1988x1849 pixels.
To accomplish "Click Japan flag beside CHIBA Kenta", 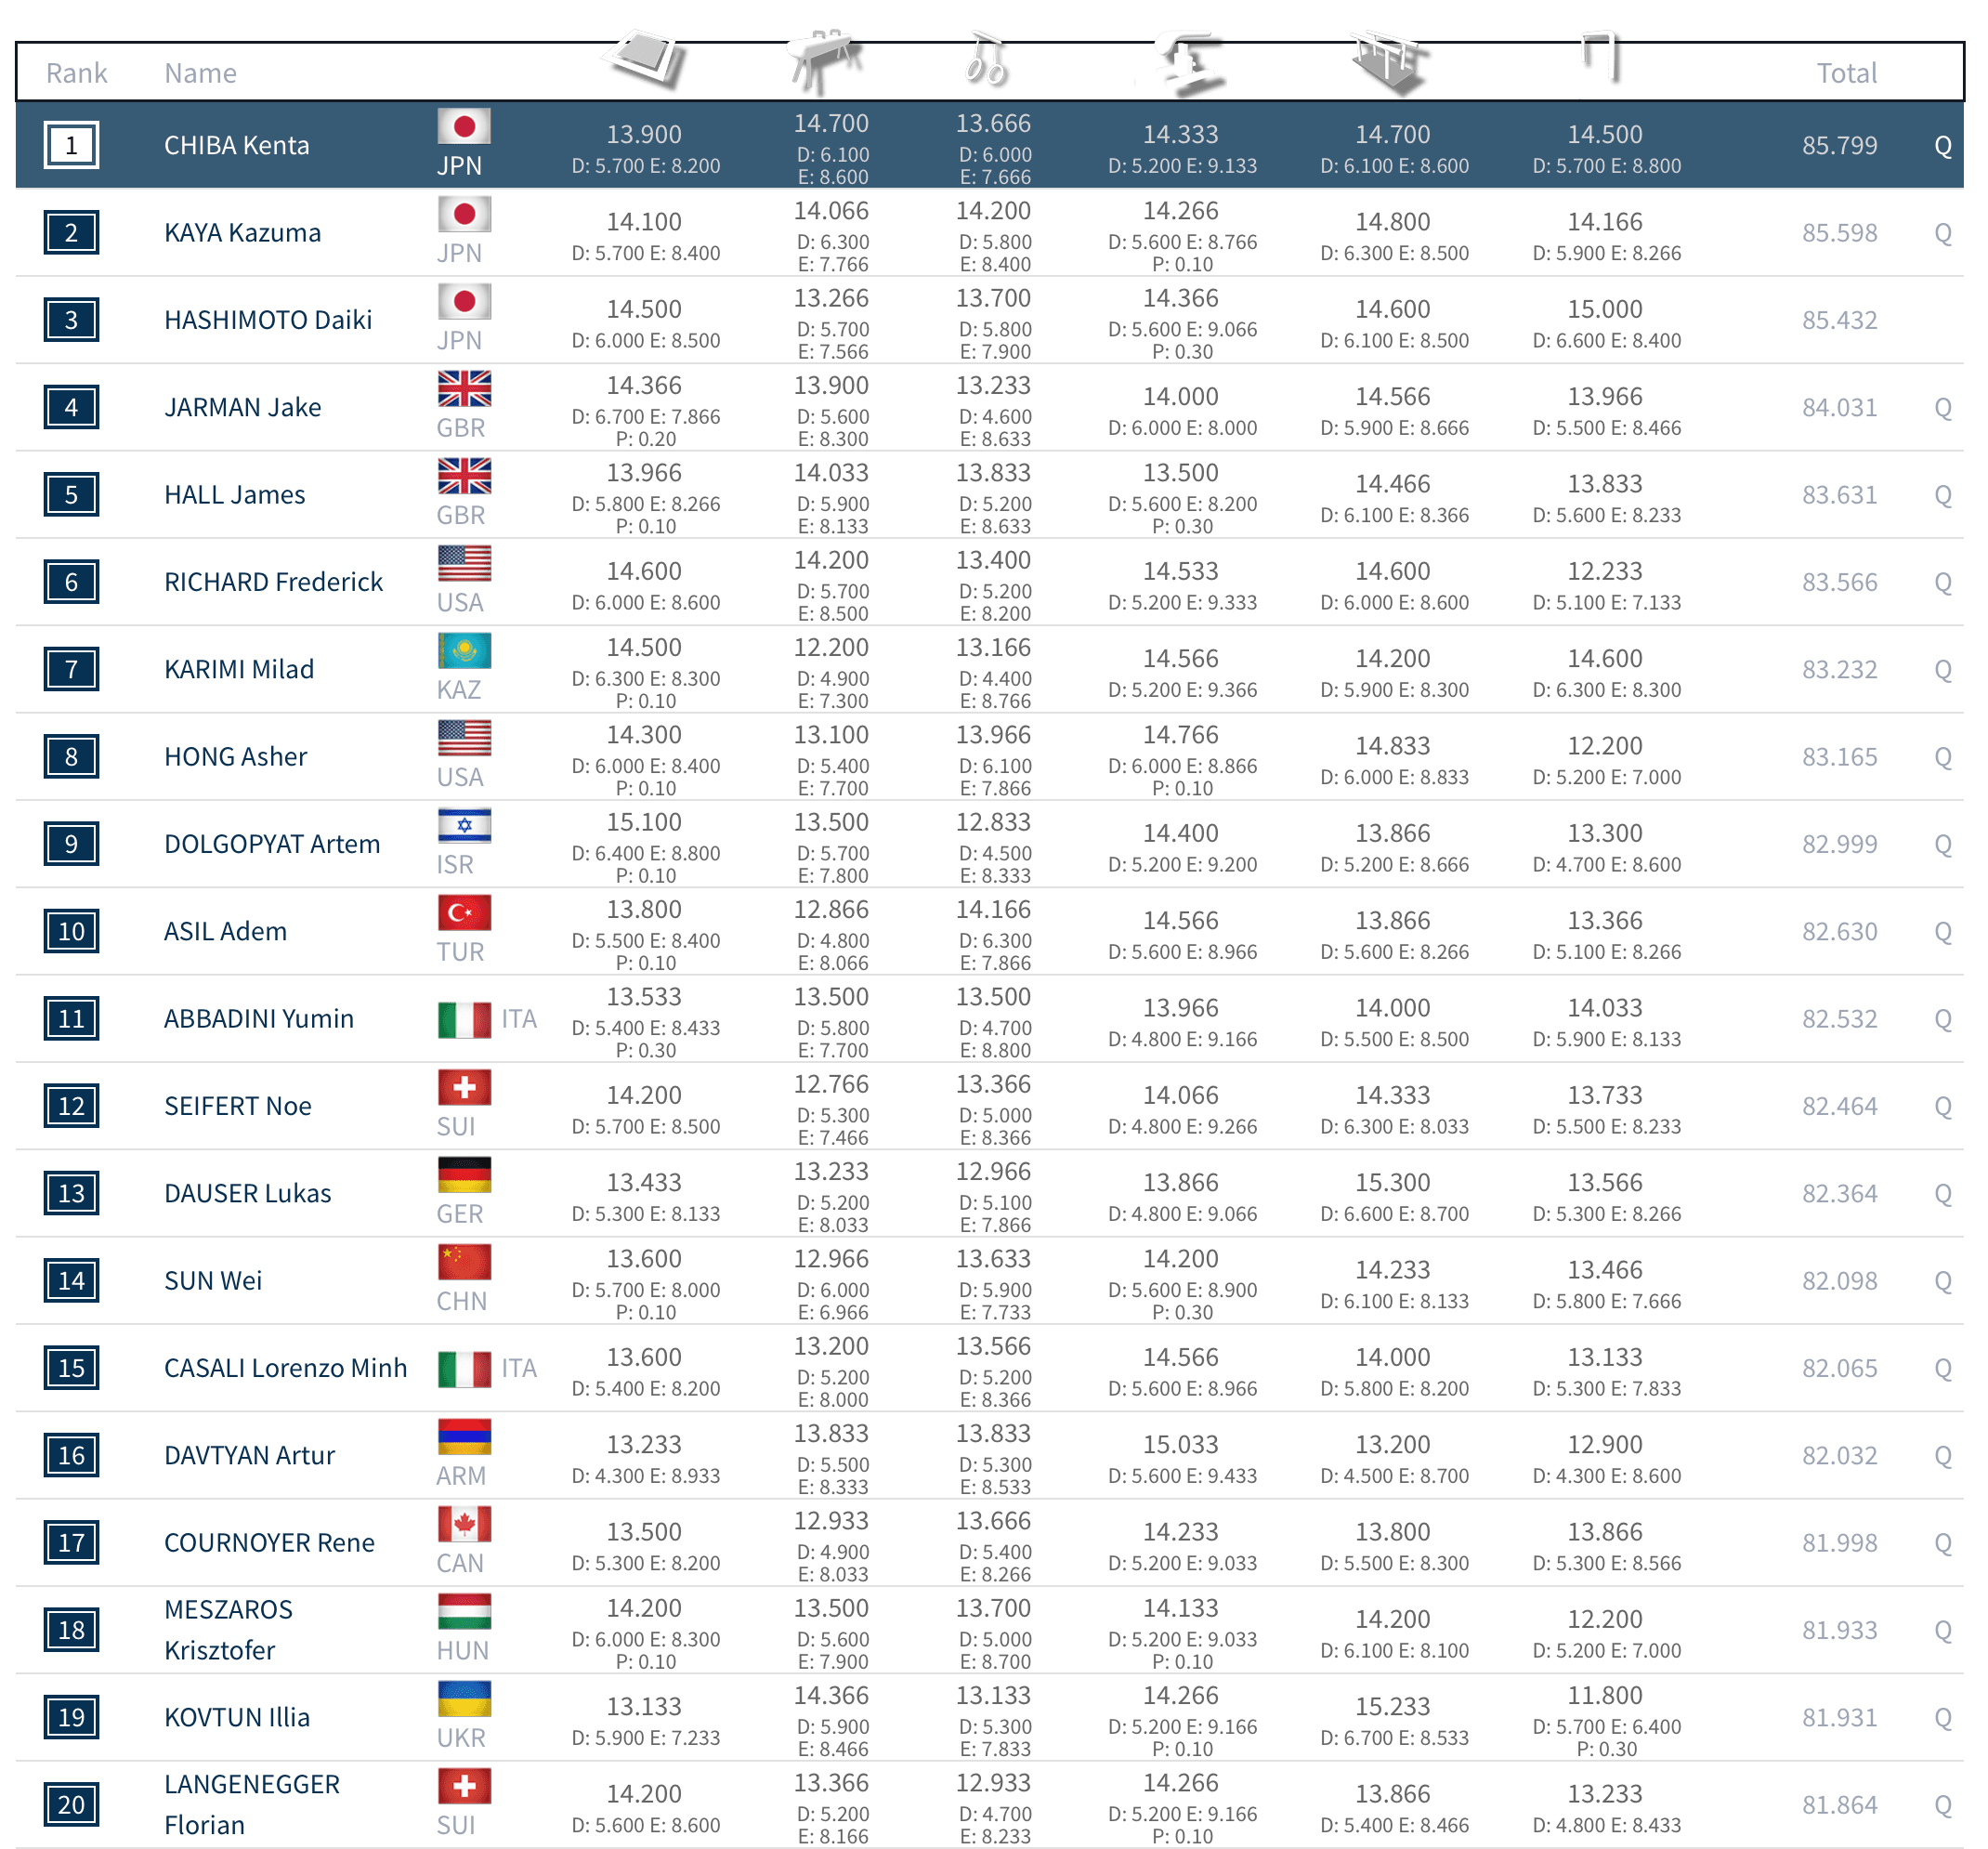I will coord(464,127).
